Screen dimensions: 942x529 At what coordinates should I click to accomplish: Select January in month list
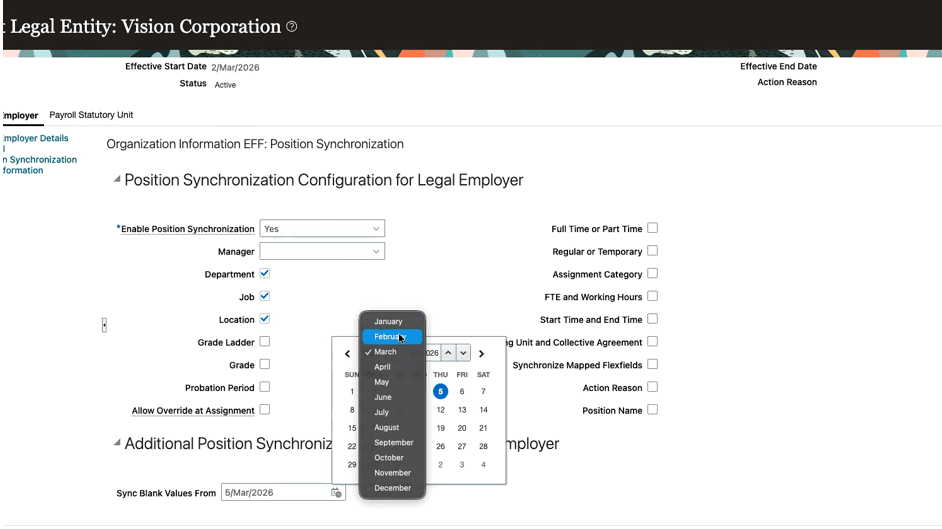(392, 321)
